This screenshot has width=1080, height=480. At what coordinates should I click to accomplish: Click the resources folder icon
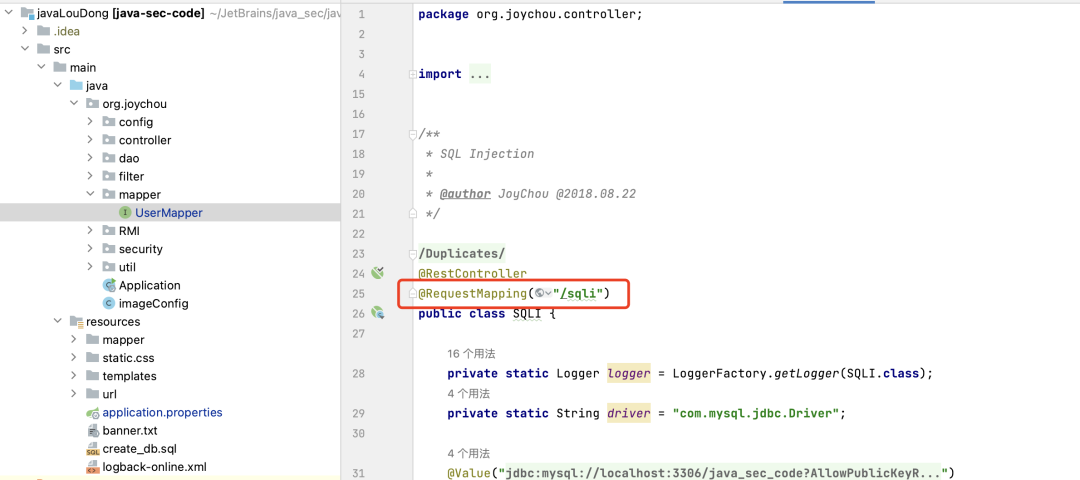pos(76,322)
